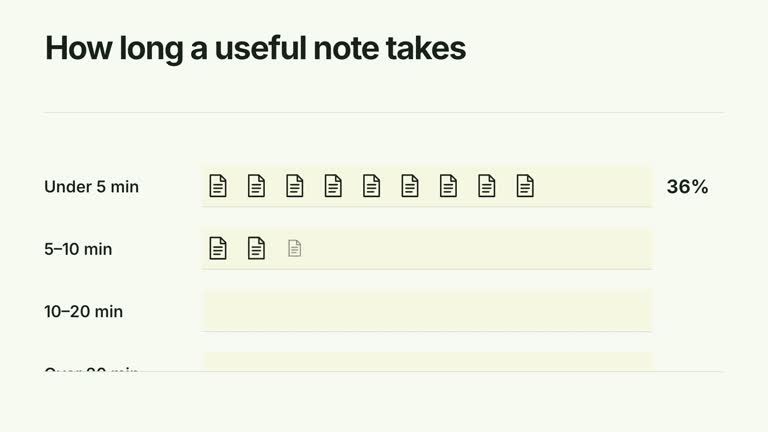
Task: Click the slide title How long a useful note takes
Action: click(x=255, y=48)
